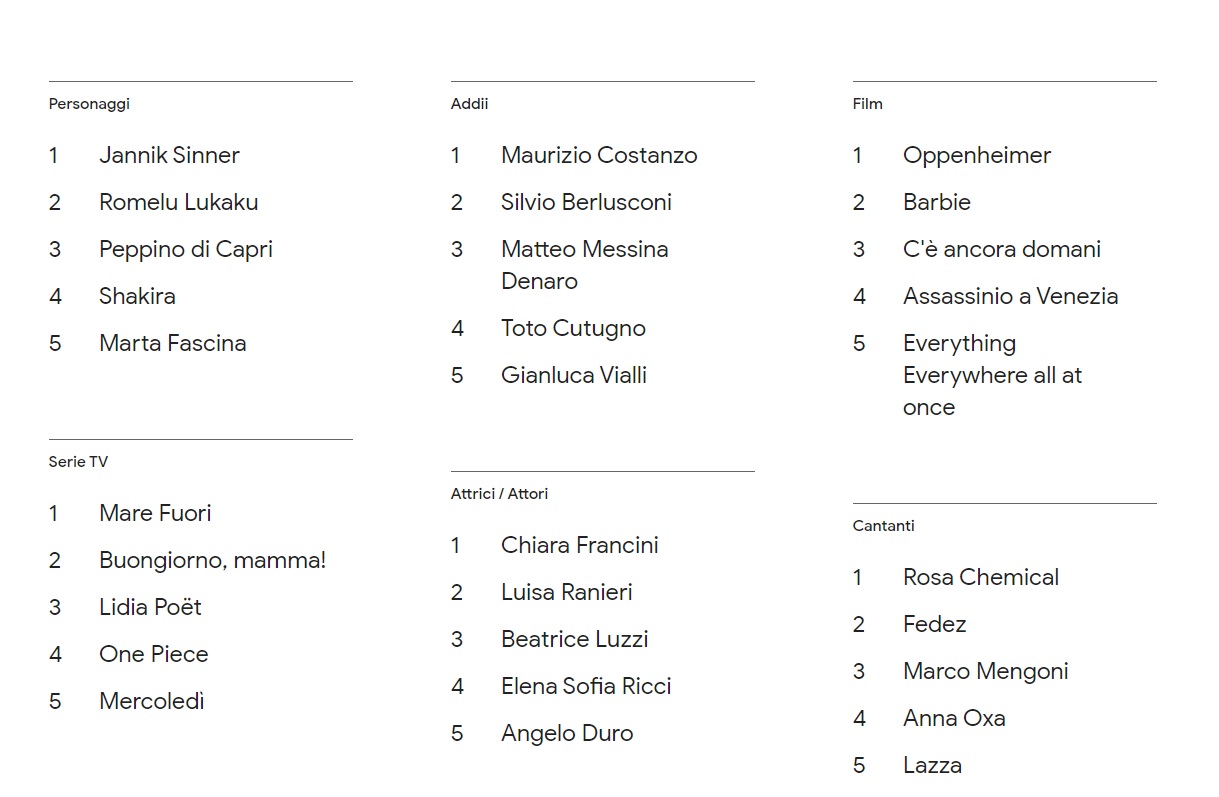Screen dimensions: 1219x797
Task: Click the Jannik Sinner entry
Action: coord(169,155)
